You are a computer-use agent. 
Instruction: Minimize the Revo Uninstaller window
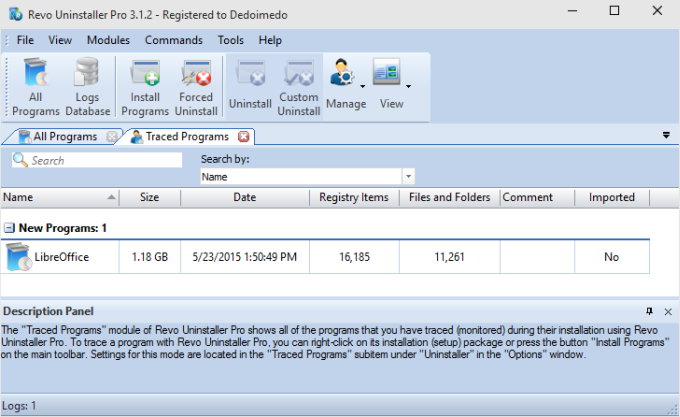pyautogui.click(x=572, y=11)
